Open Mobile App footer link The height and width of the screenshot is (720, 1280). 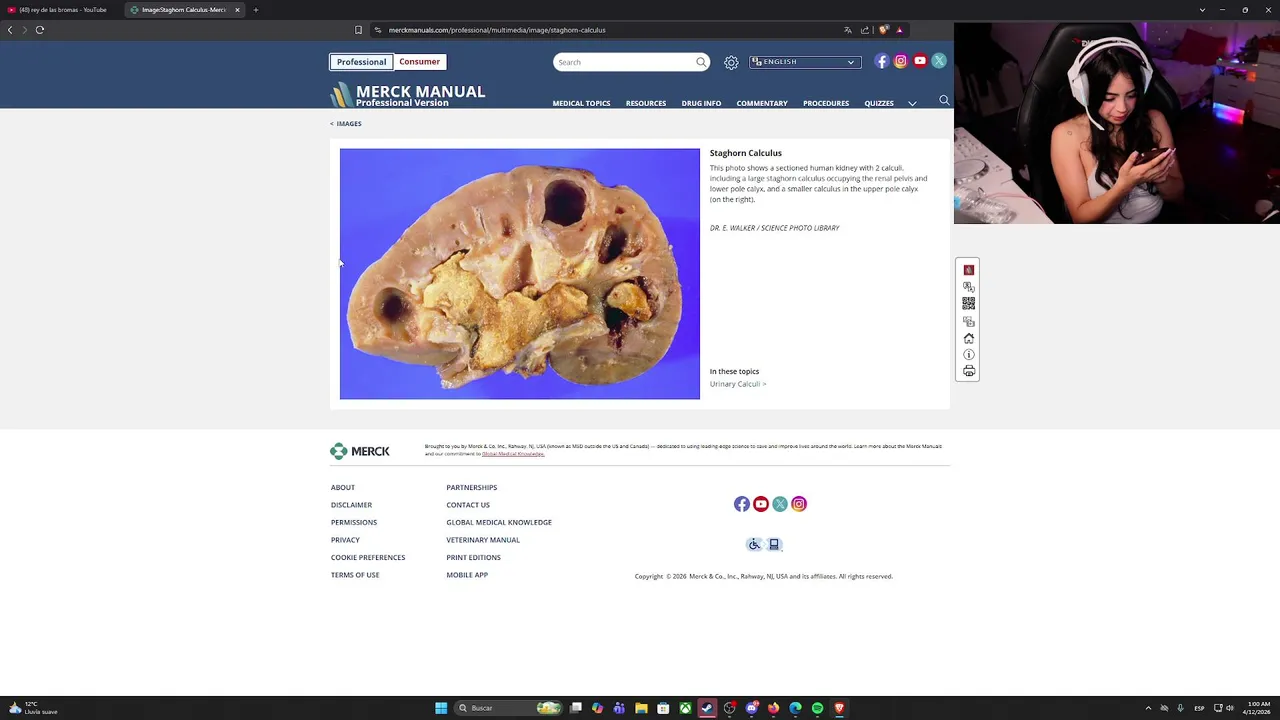tap(467, 575)
